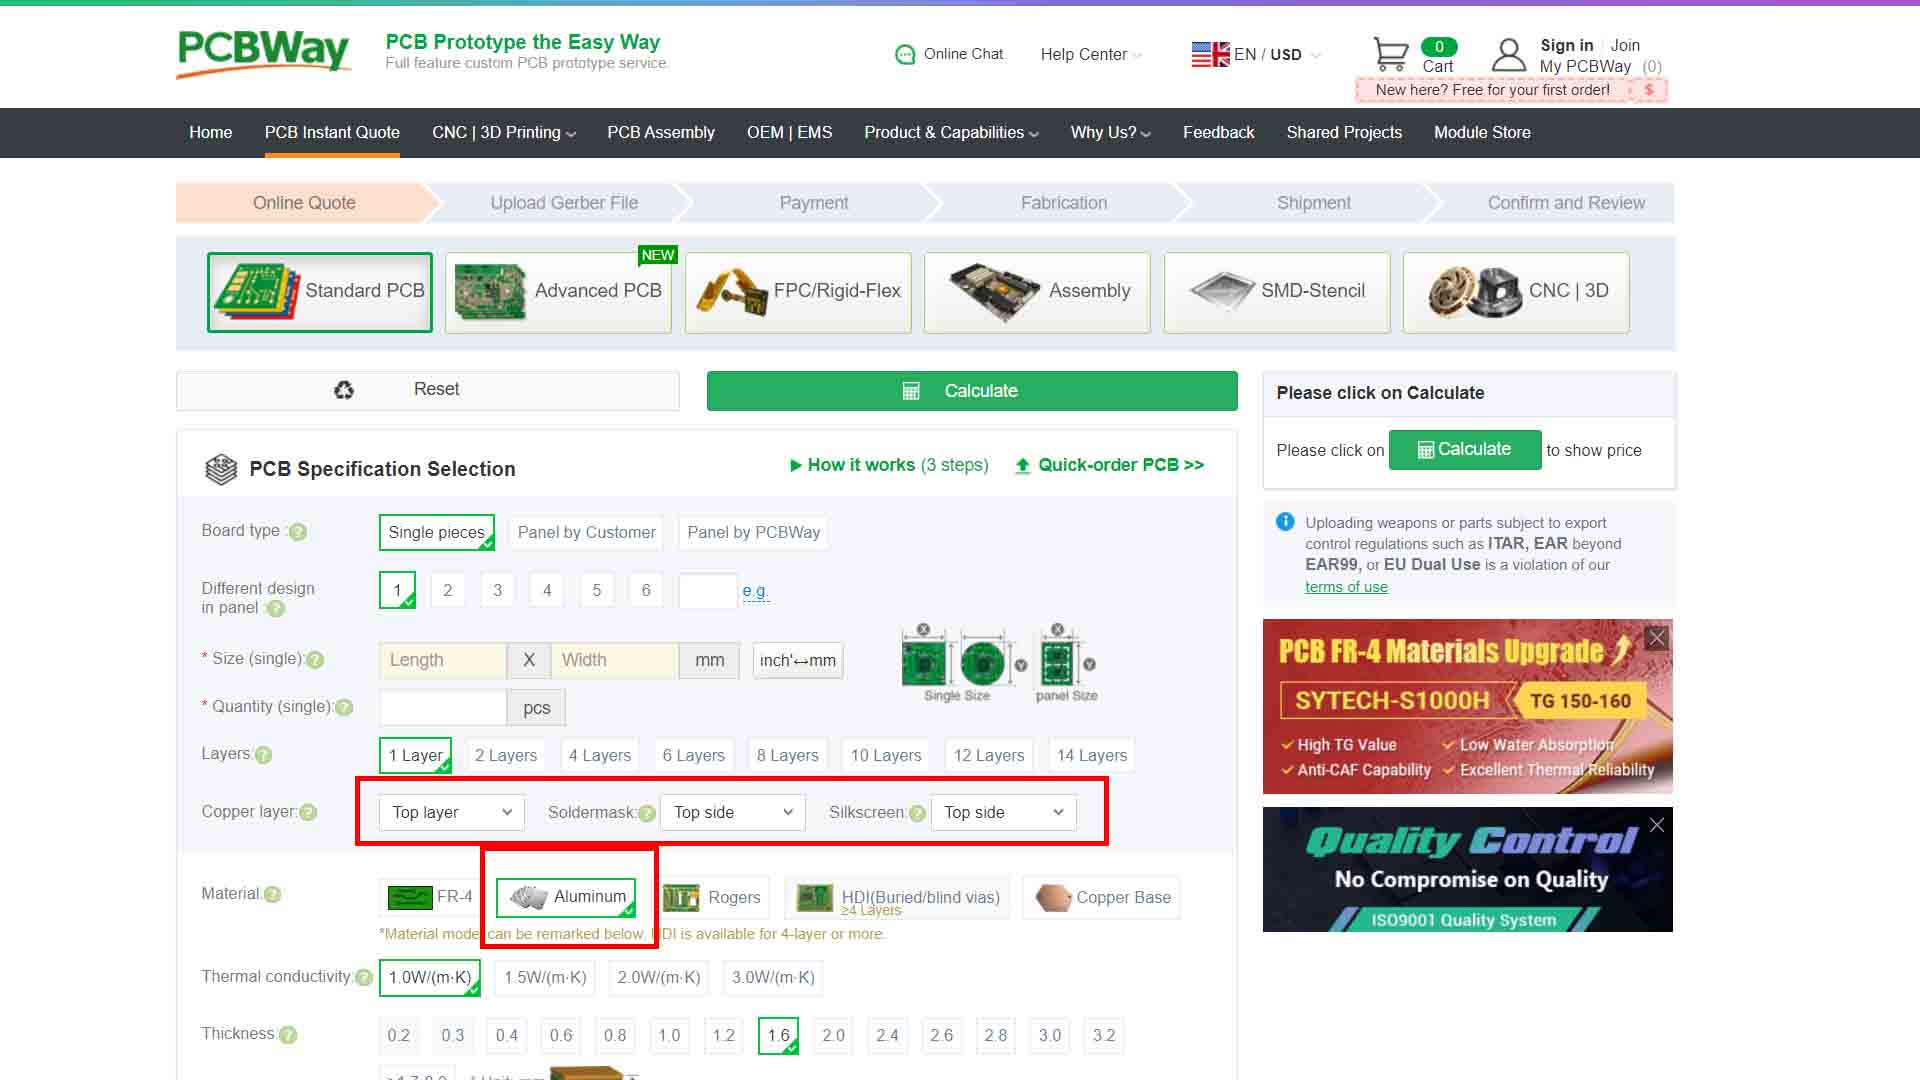
Task: Switch to the SMD-Stencil tab
Action: 1277,292
